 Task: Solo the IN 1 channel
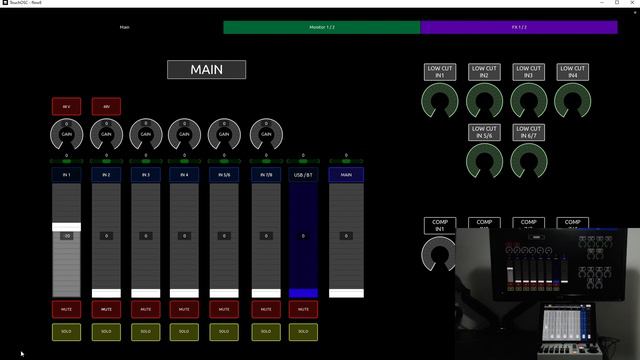pos(67,332)
